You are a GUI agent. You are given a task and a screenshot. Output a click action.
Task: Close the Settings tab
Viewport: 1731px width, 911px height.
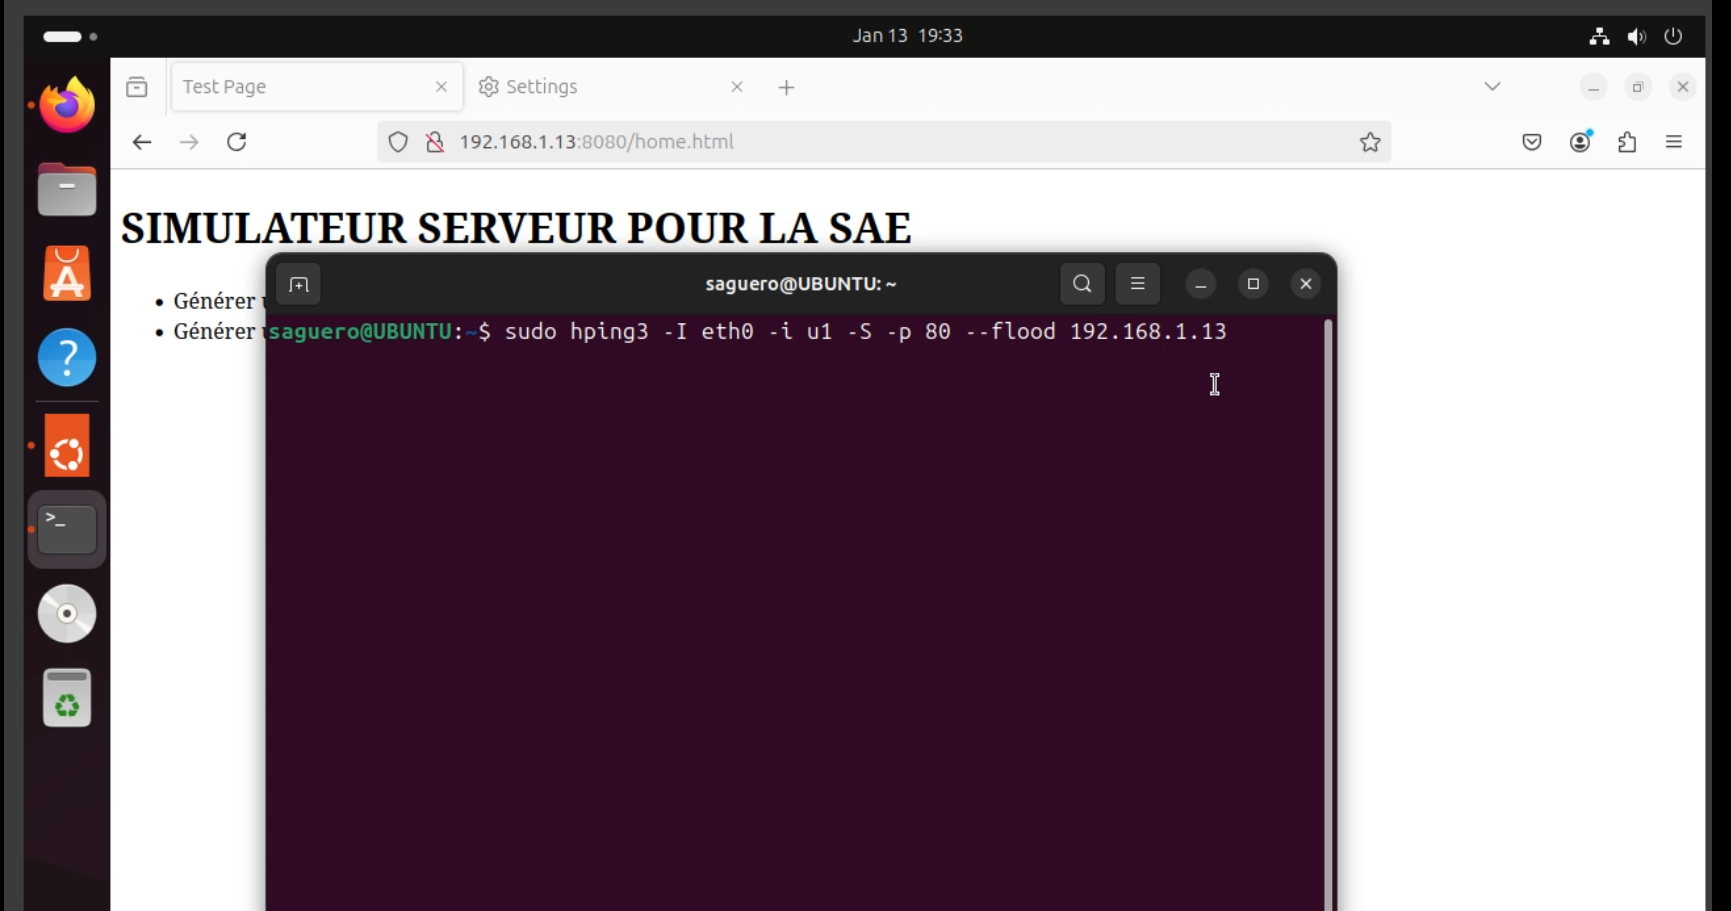click(737, 87)
